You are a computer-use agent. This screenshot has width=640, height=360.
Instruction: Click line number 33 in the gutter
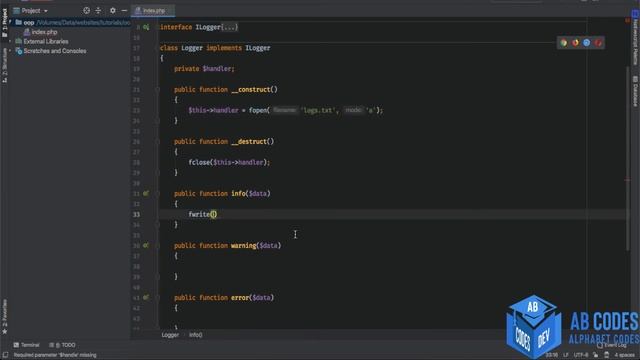tap(136, 214)
